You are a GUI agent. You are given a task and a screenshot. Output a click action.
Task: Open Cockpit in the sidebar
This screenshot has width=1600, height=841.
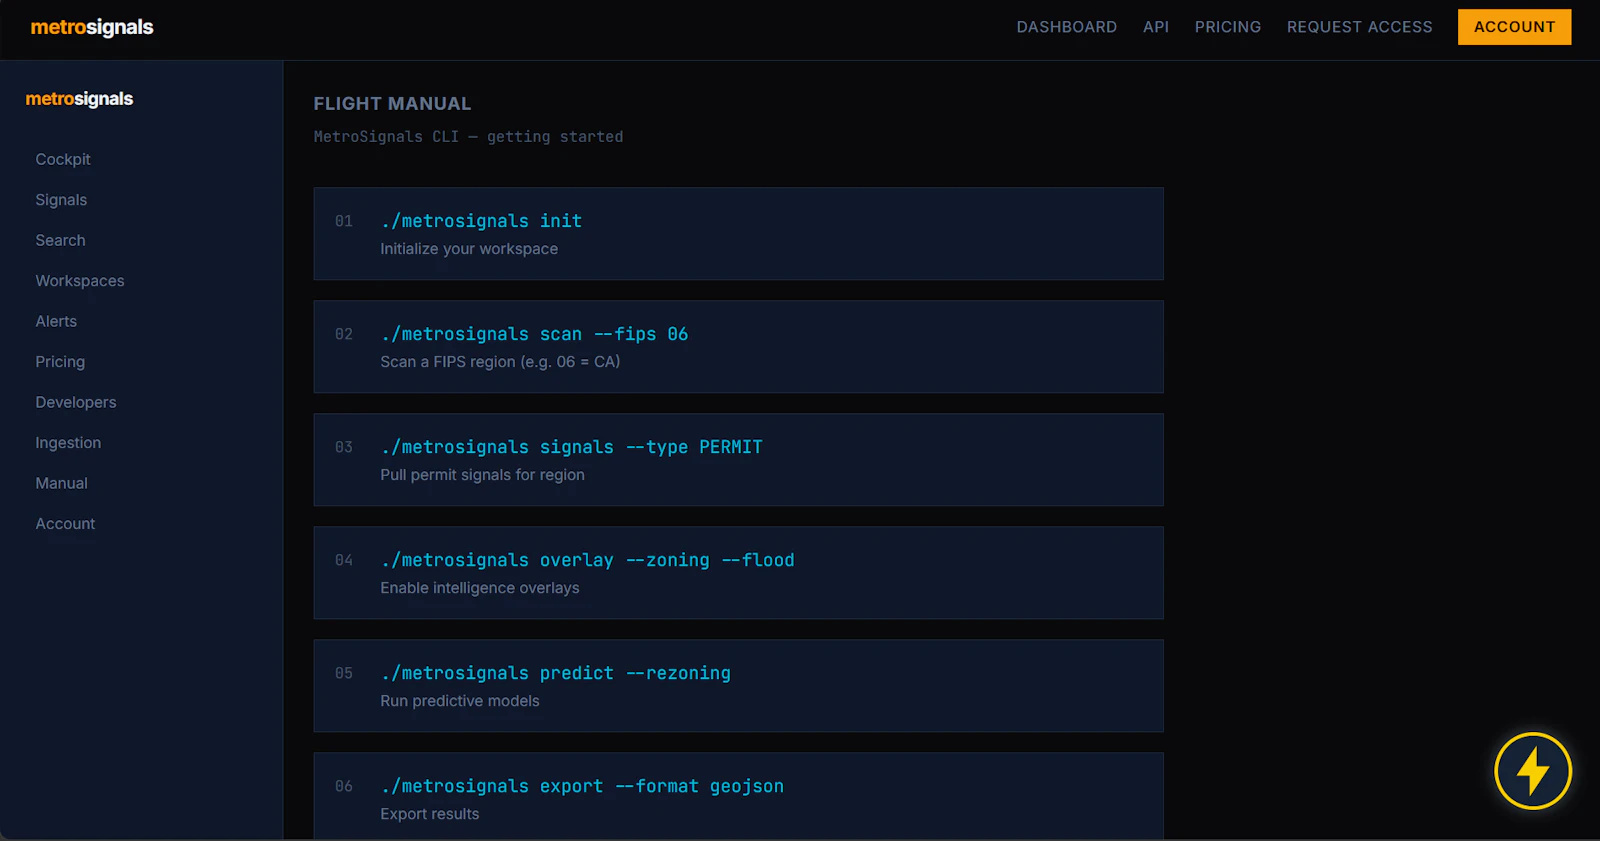pos(63,159)
